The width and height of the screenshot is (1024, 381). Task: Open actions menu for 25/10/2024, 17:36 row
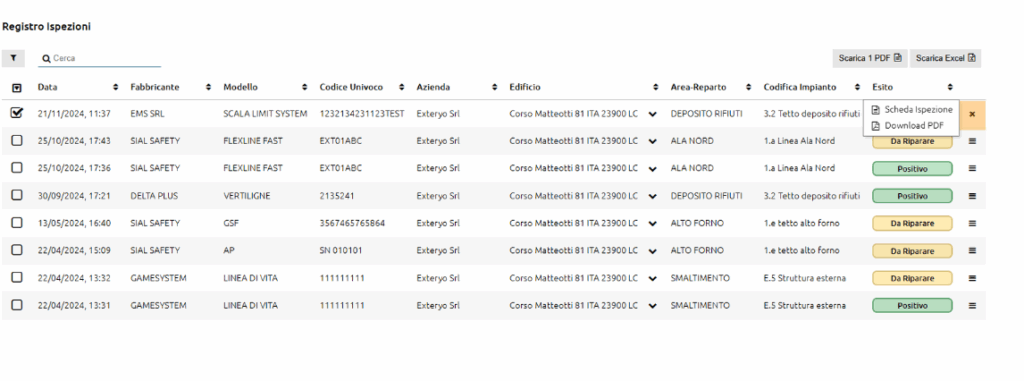pos(972,169)
